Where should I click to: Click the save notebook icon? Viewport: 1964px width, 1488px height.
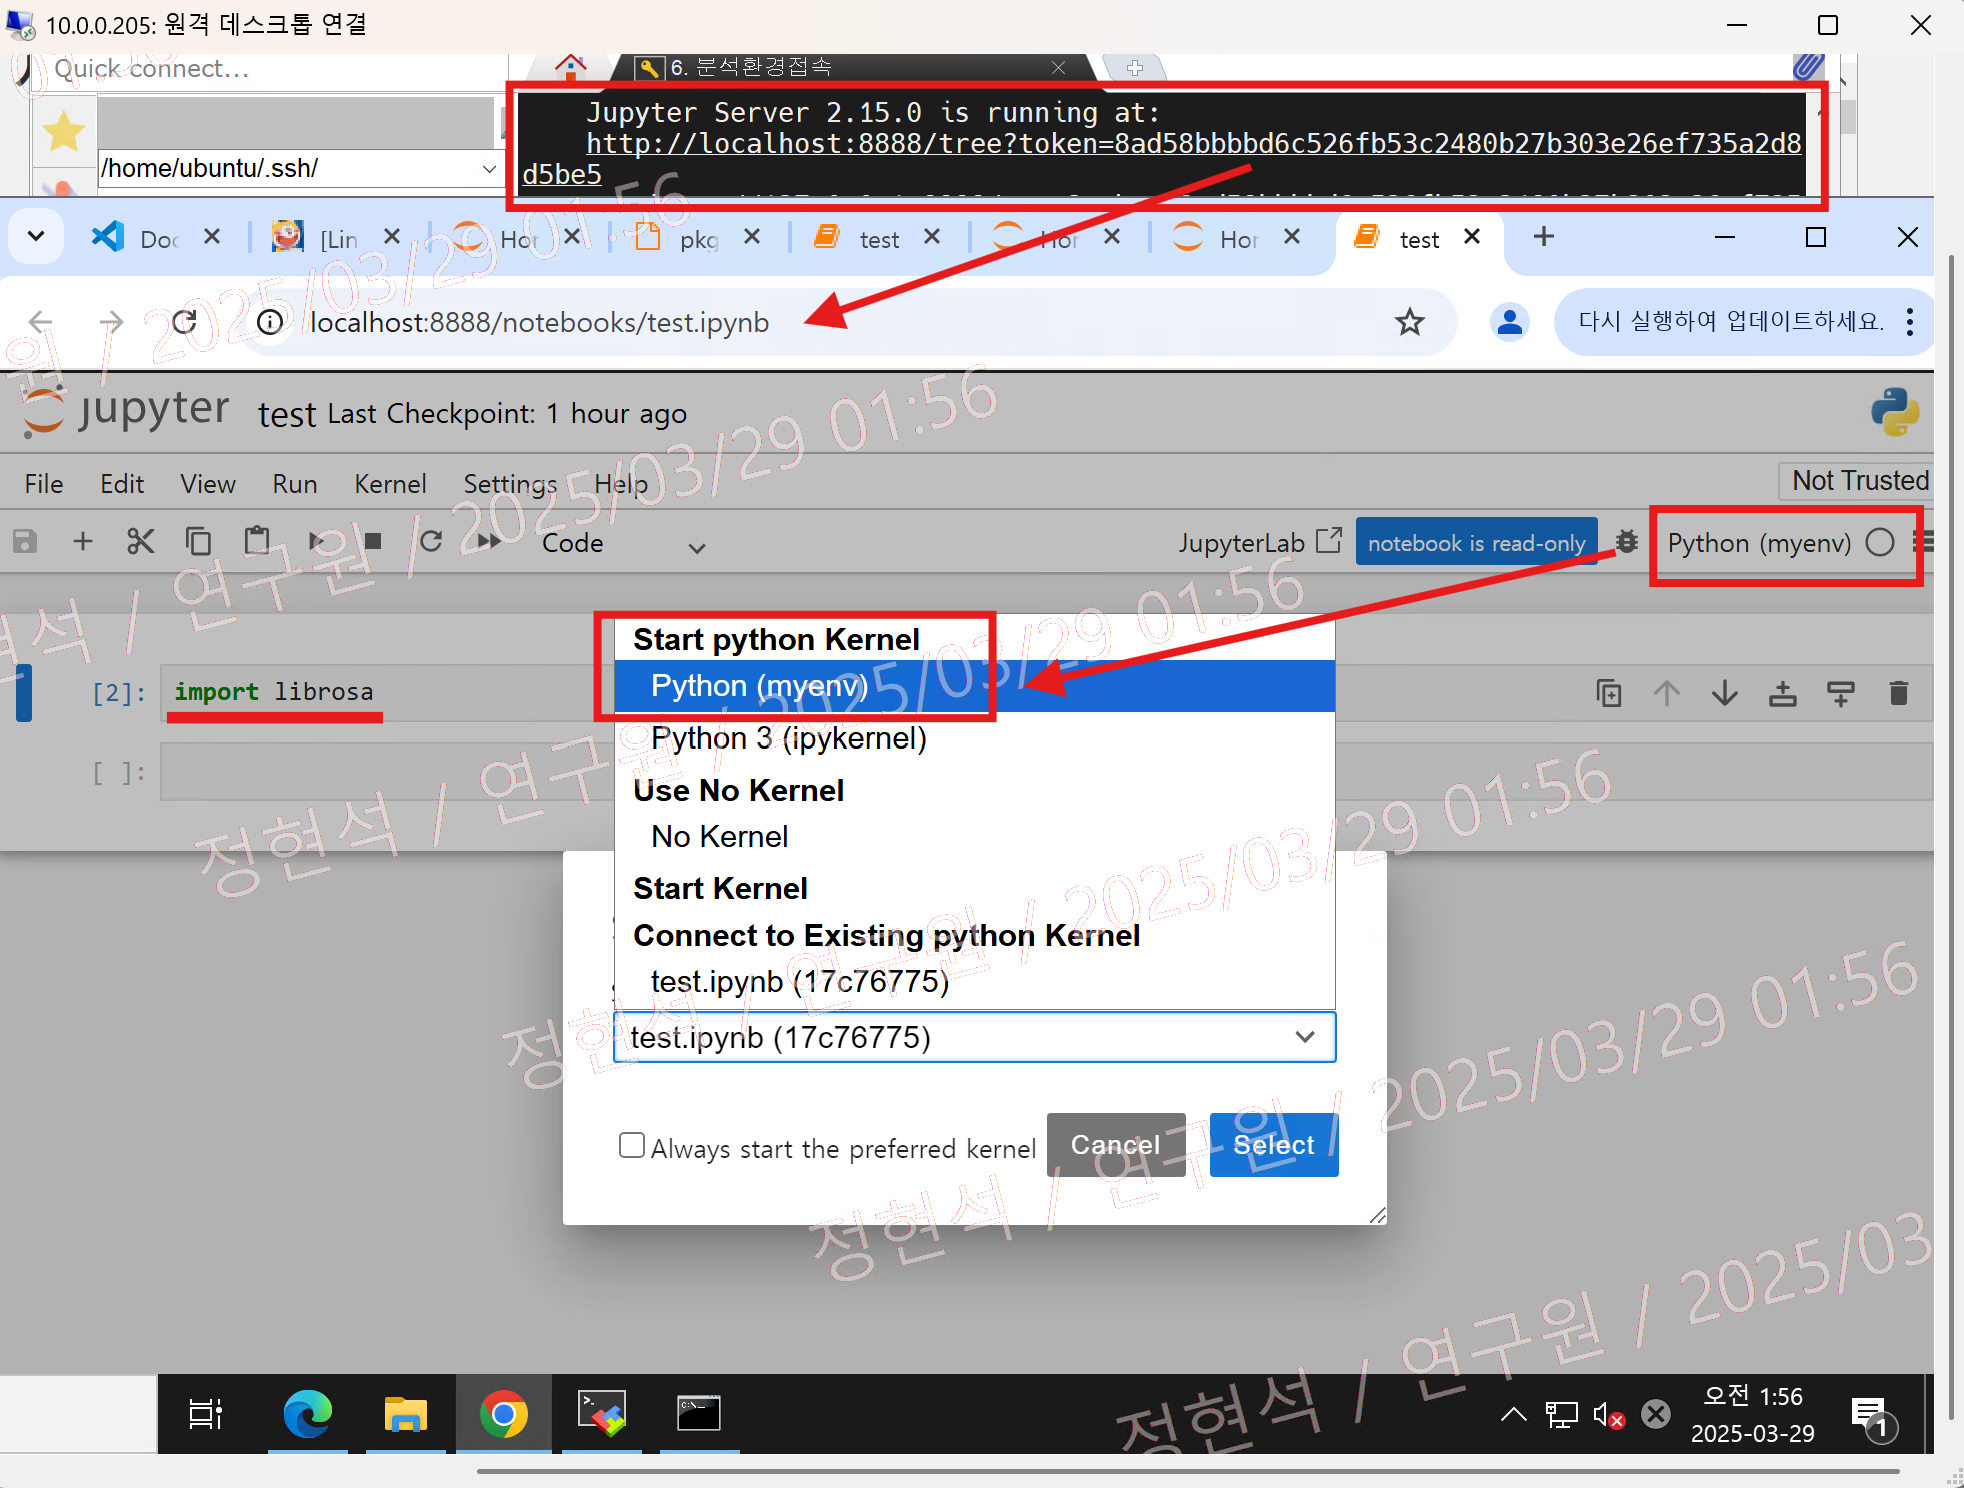(25, 542)
